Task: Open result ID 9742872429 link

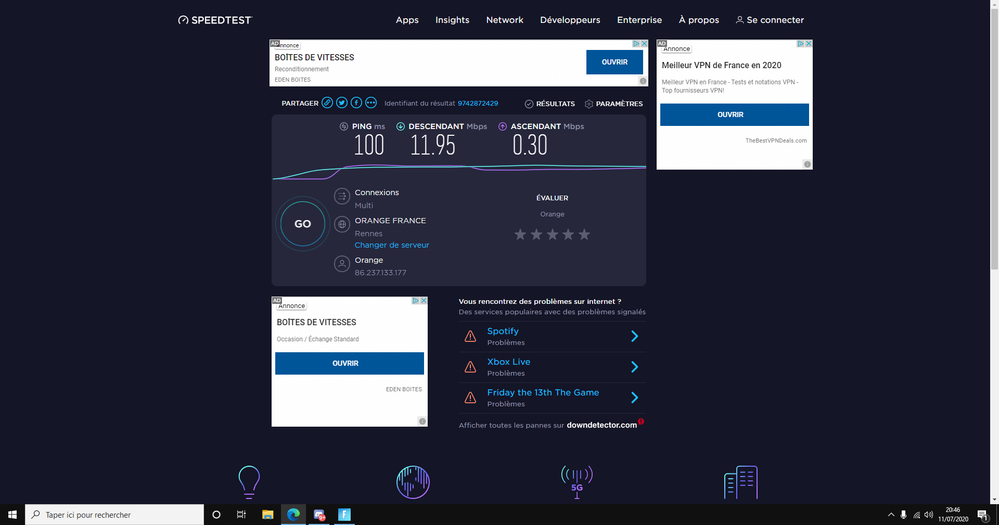Action: point(478,103)
